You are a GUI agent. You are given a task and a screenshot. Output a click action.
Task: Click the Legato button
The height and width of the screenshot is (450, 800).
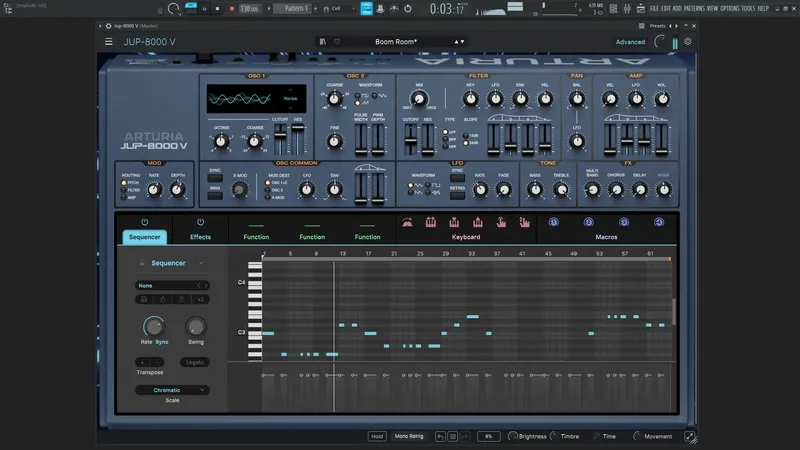click(195, 362)
